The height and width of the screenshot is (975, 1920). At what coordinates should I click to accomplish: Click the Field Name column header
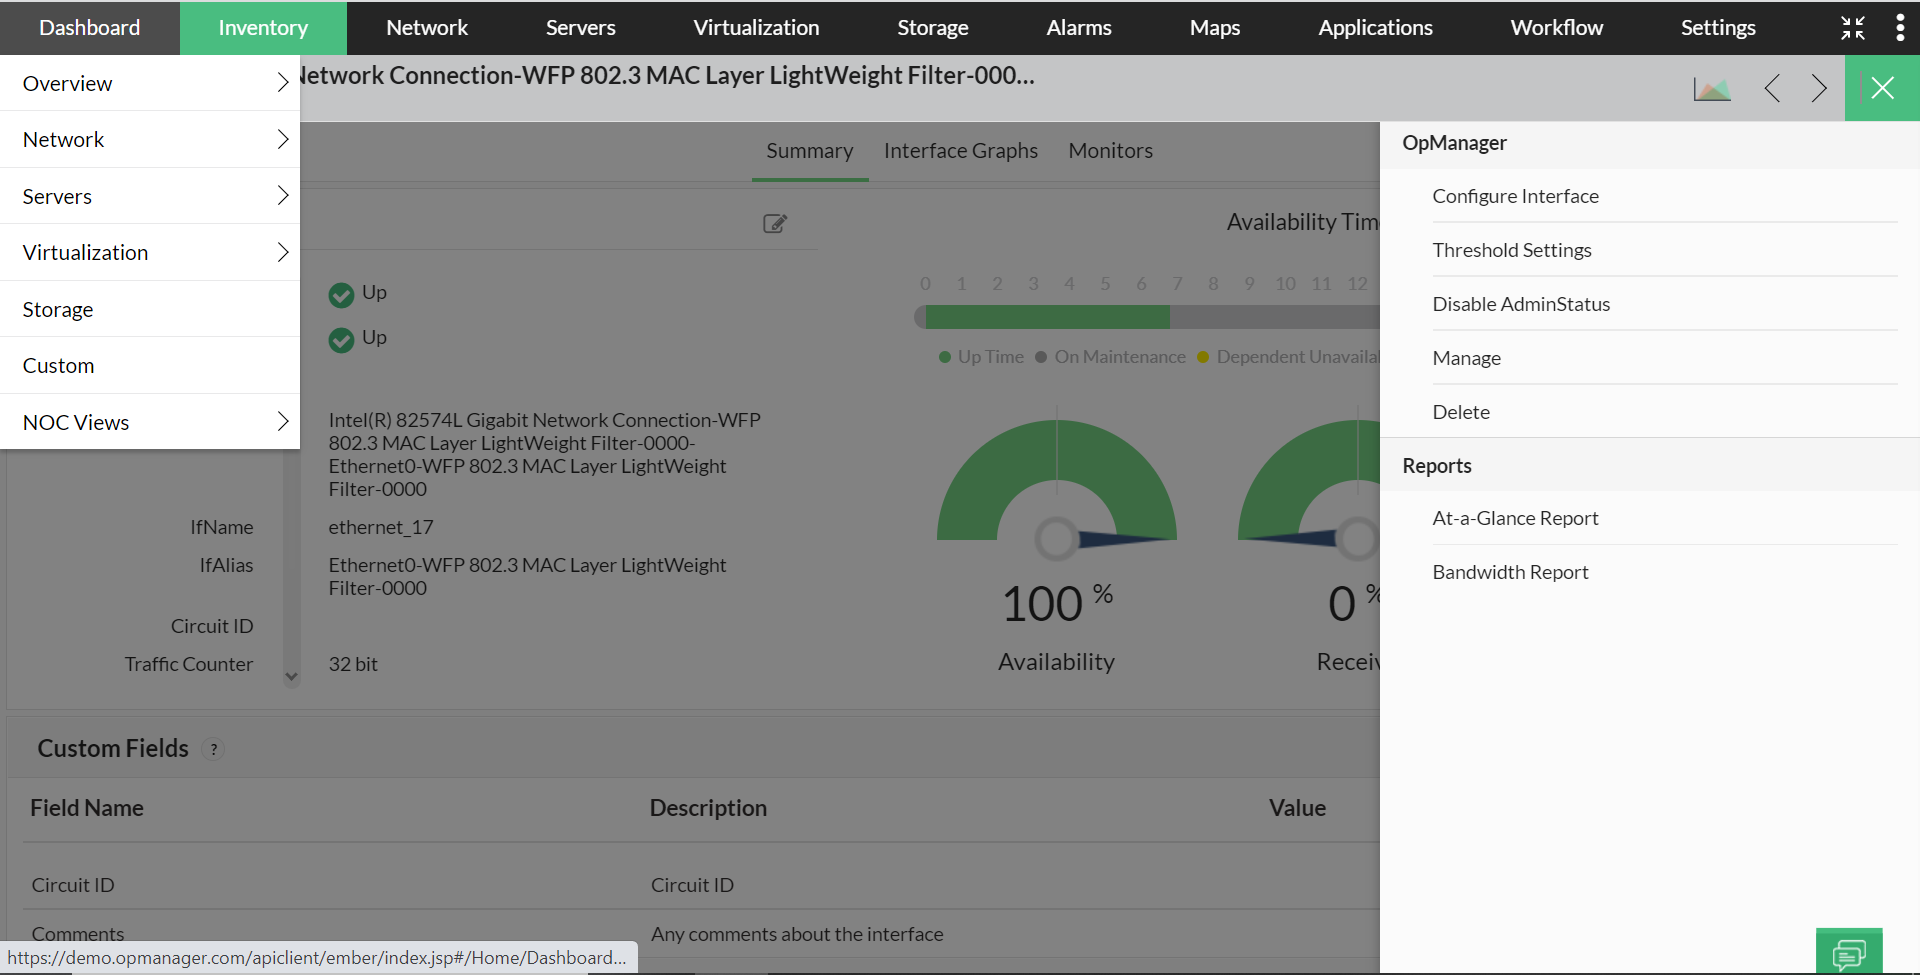pos(87,808)
